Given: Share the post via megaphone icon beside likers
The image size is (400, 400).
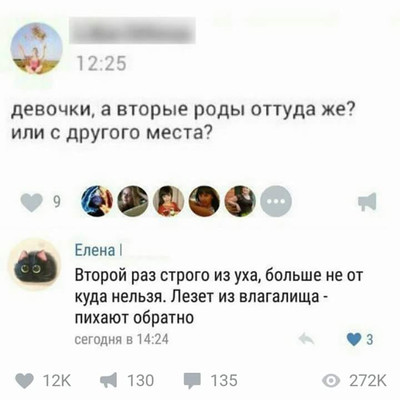Looking at the screenshot, I should point(367,202).
